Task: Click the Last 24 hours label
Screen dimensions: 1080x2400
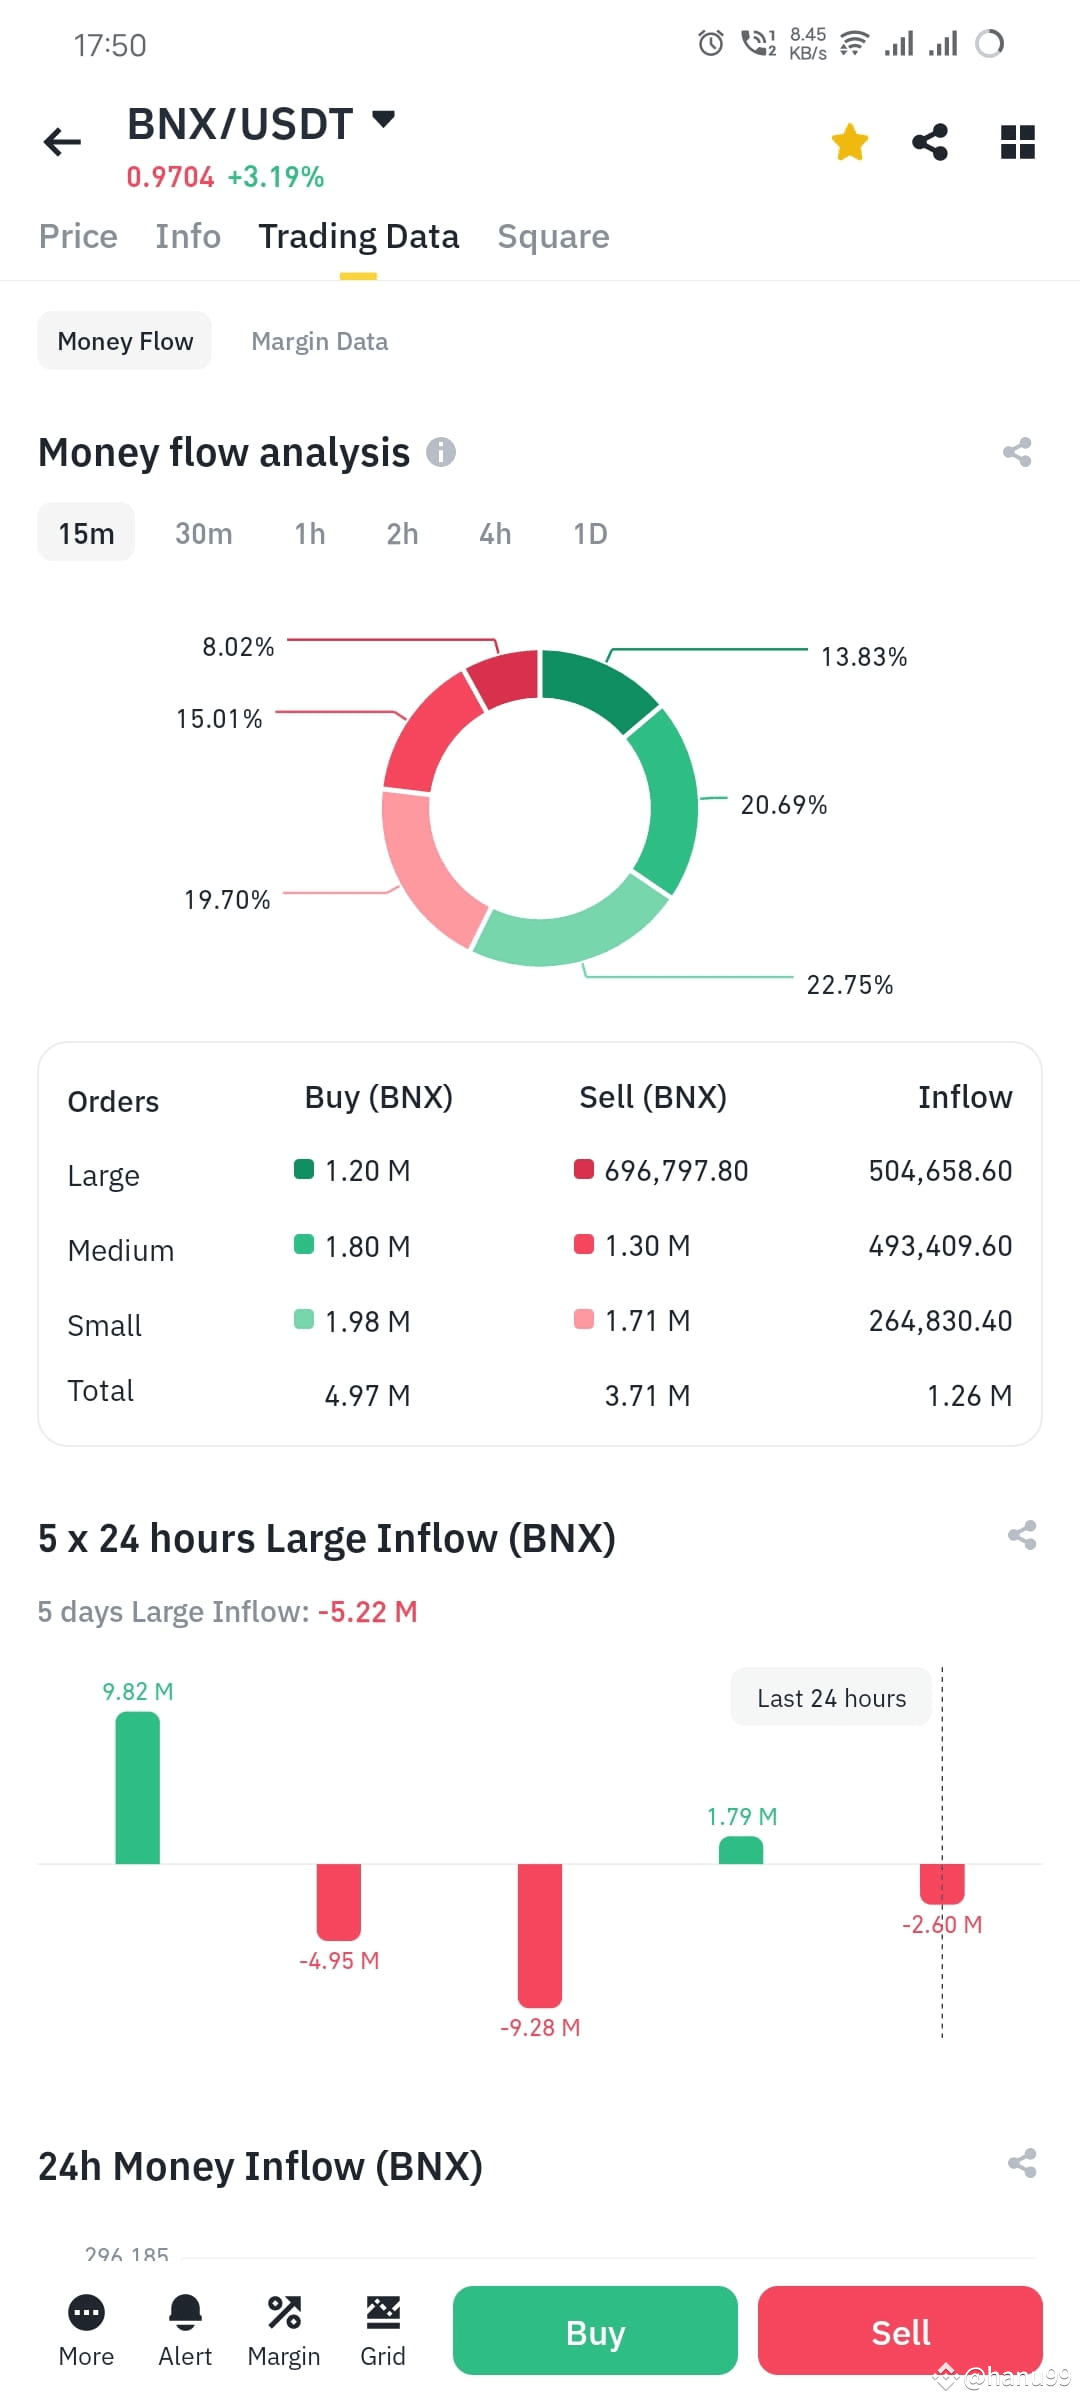Action: (x=831, y=1697)
